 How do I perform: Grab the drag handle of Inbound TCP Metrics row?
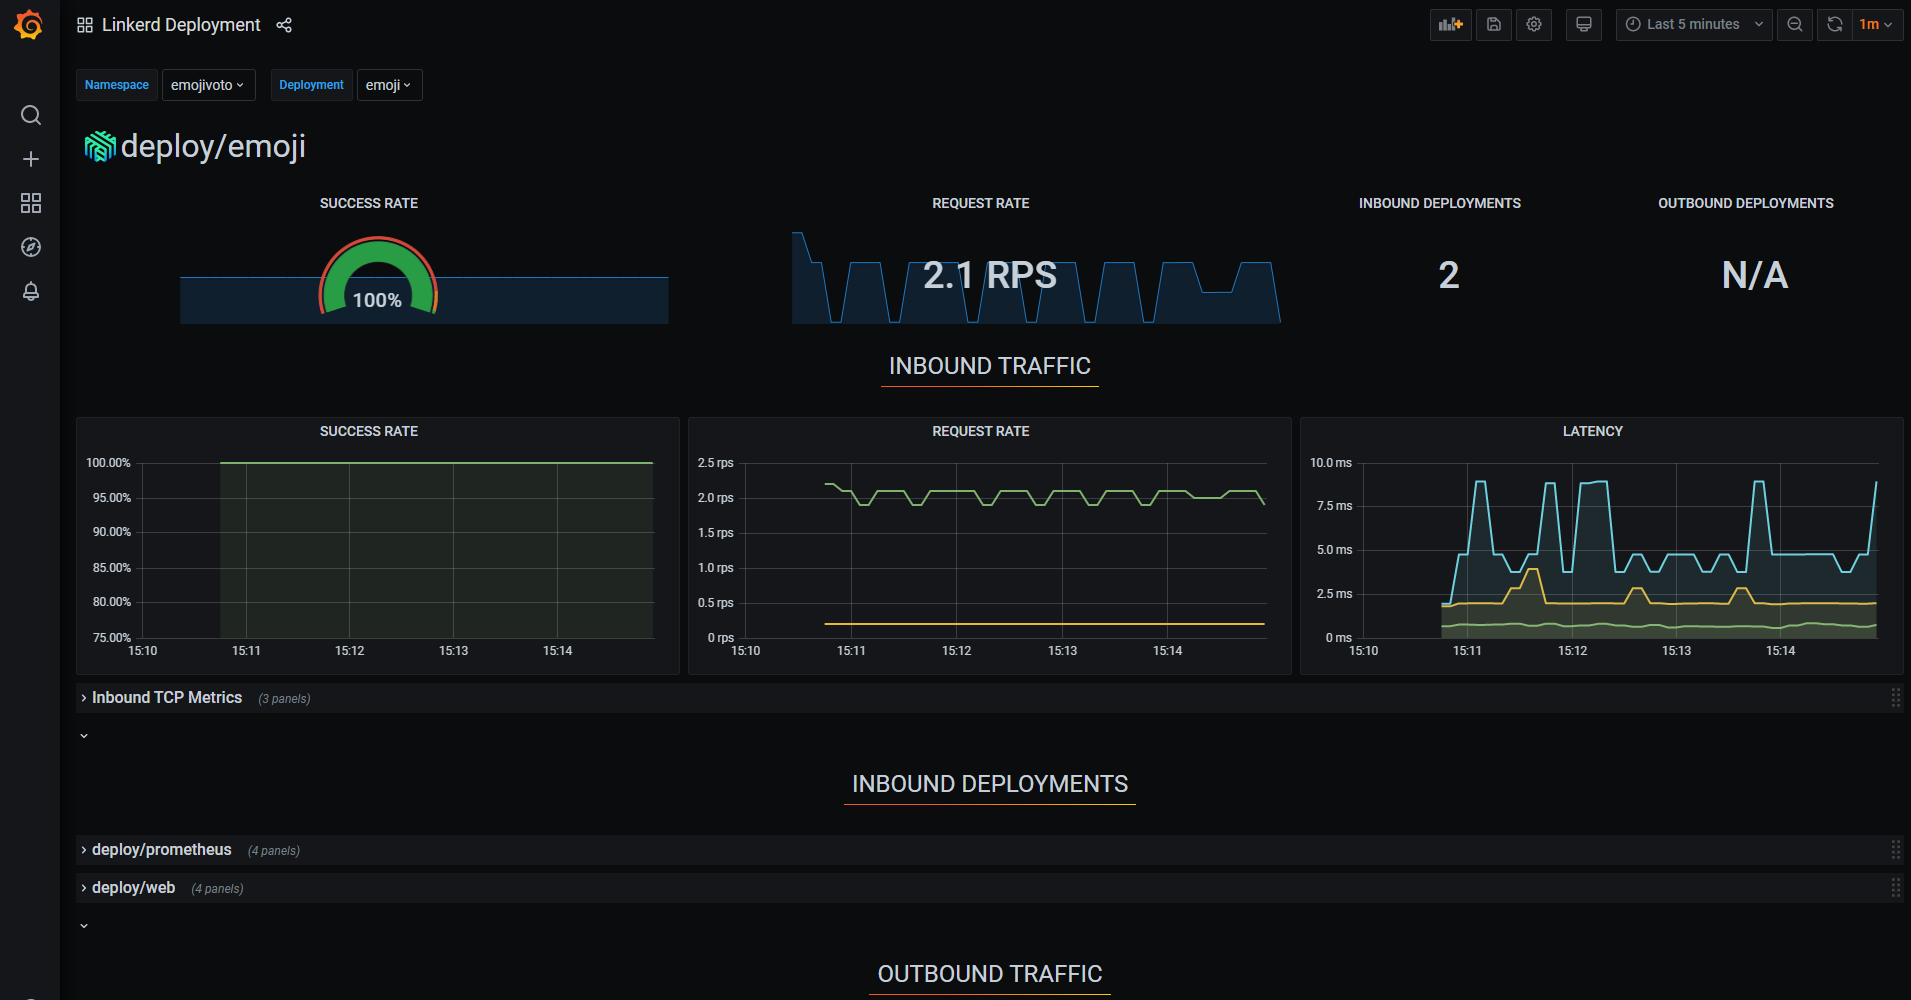pyautogui.click(x=1896, y=698)
